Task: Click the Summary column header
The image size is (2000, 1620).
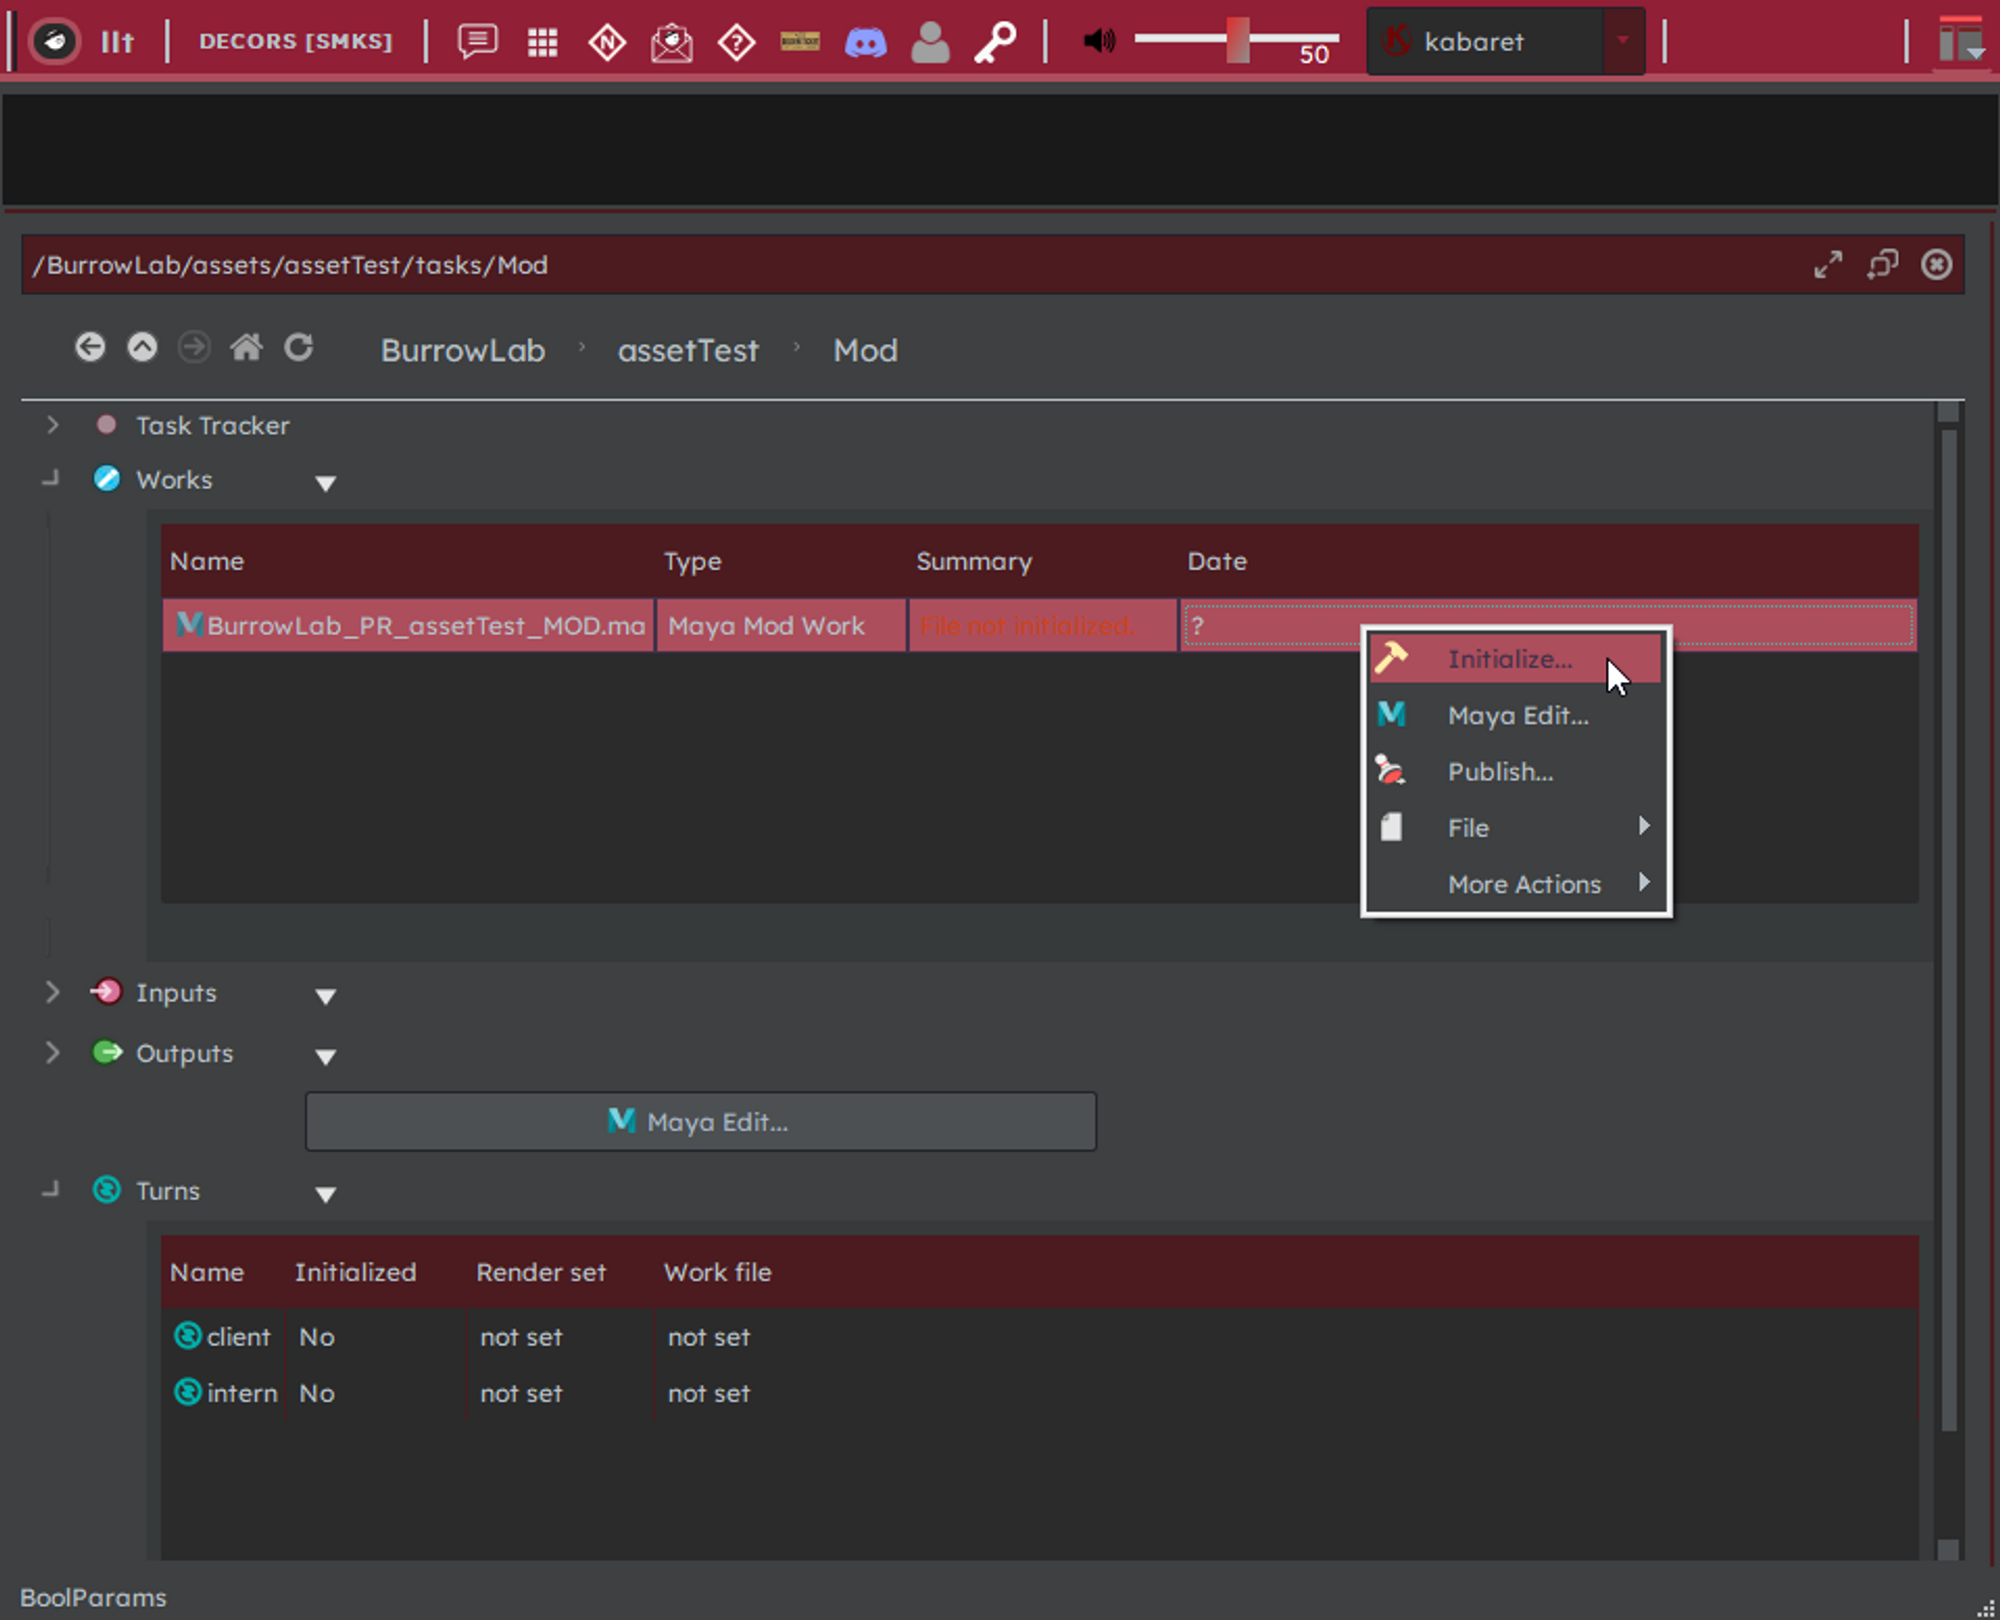Action: coord(974,561)
